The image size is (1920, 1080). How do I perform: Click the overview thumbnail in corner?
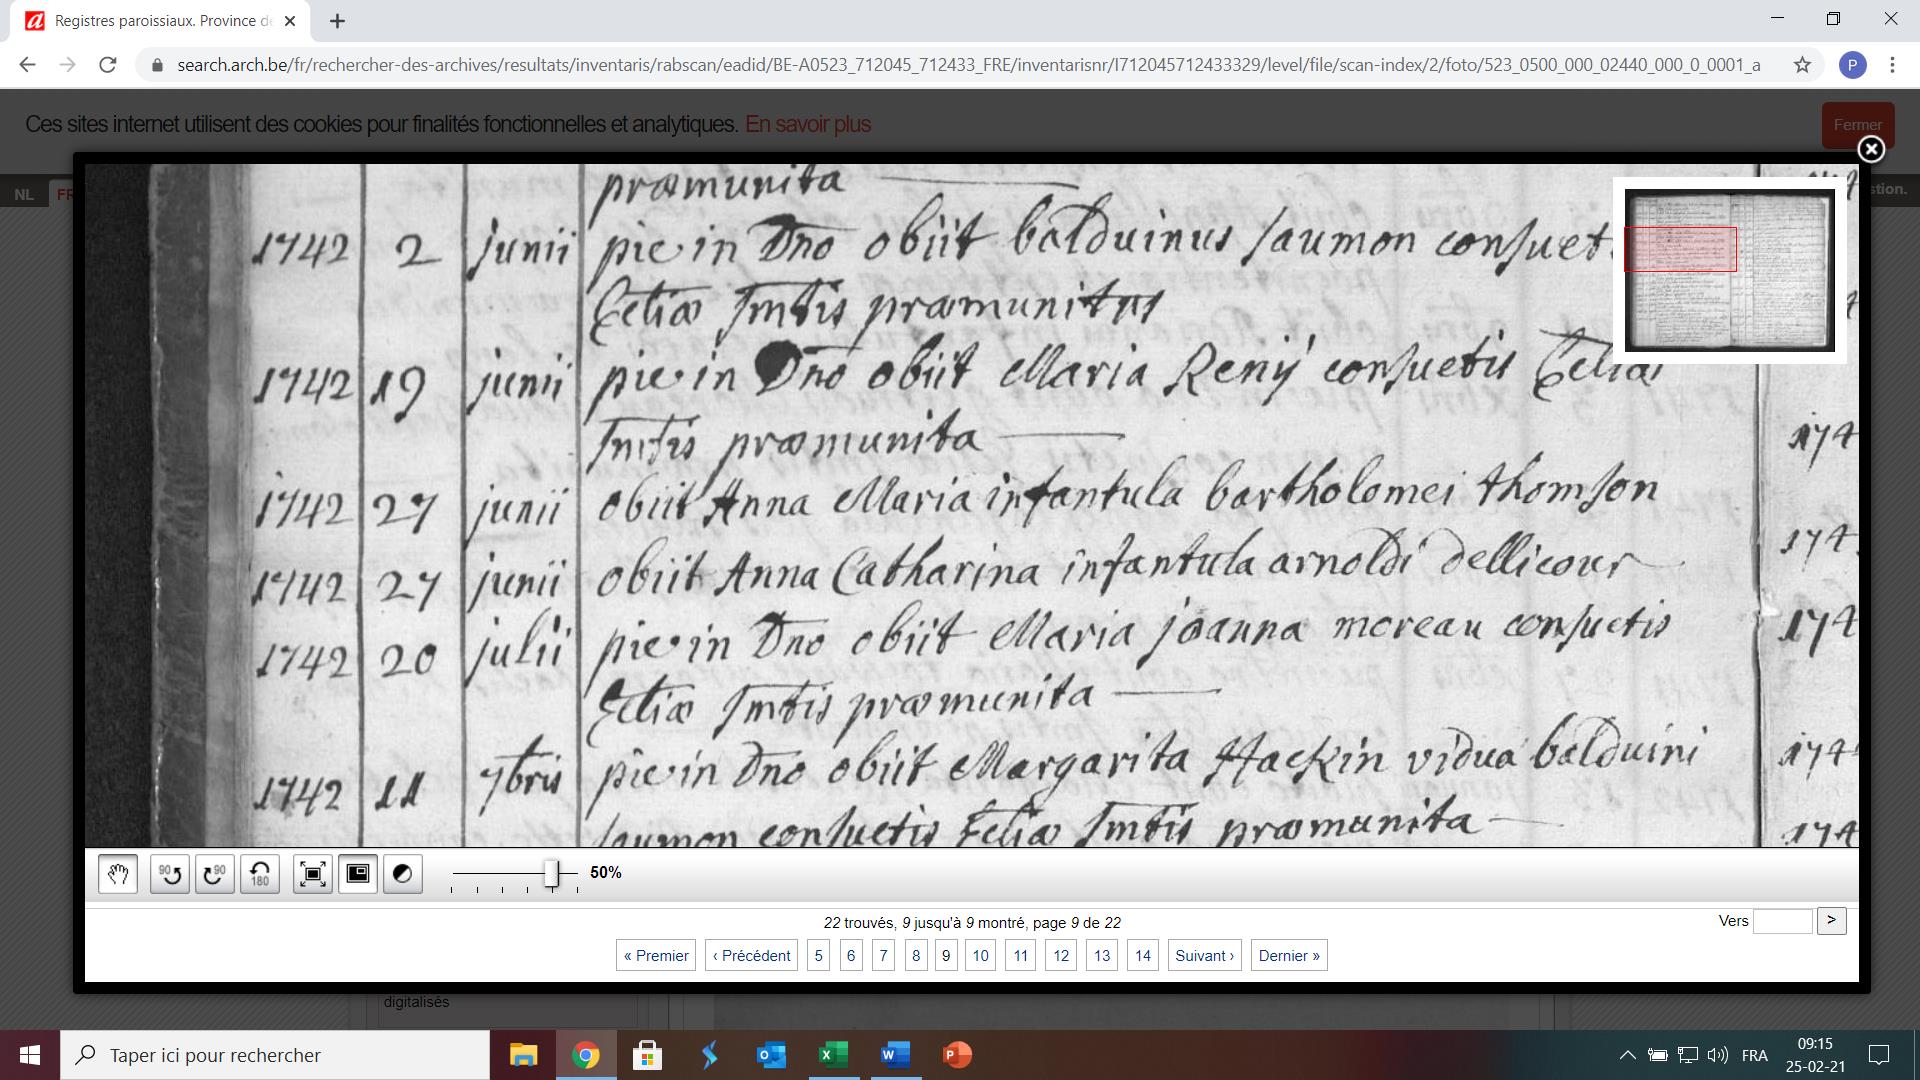(x=1729, y=270)
